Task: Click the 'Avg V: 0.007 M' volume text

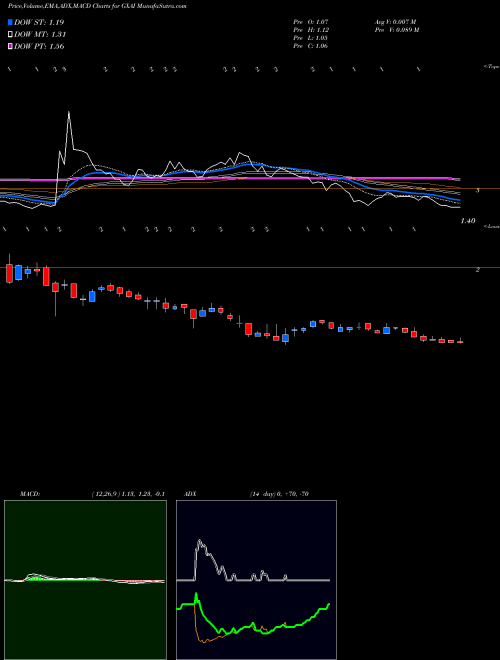Action: coord(395,22)
